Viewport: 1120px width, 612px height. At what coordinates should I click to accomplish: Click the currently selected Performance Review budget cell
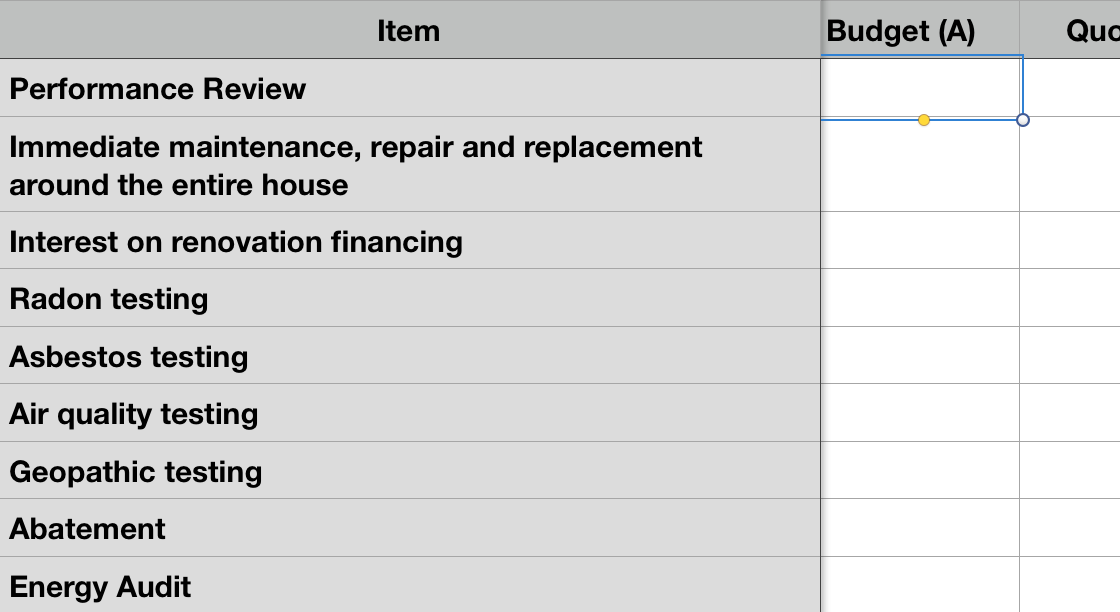tap(920, 89)
